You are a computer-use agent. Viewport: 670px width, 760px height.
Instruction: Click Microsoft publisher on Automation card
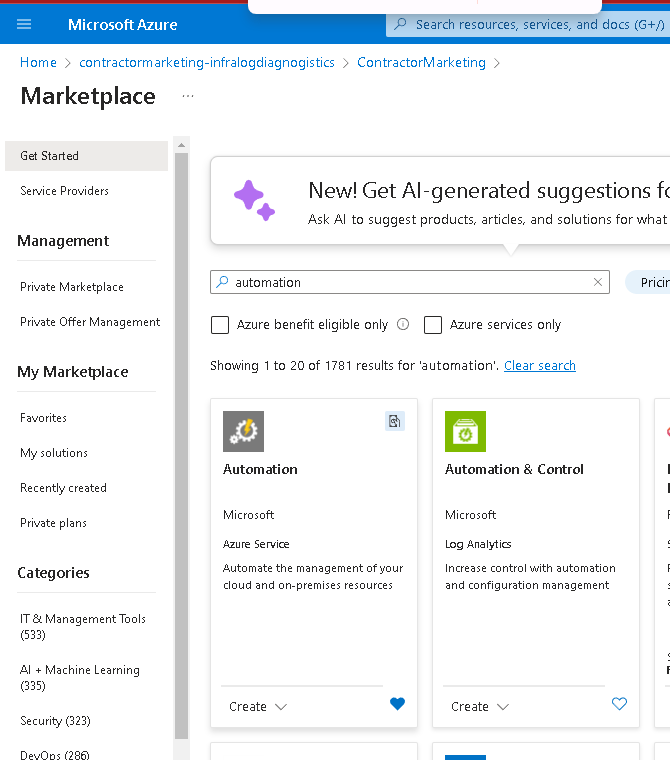pyautogui.click(x=249, y=515)
